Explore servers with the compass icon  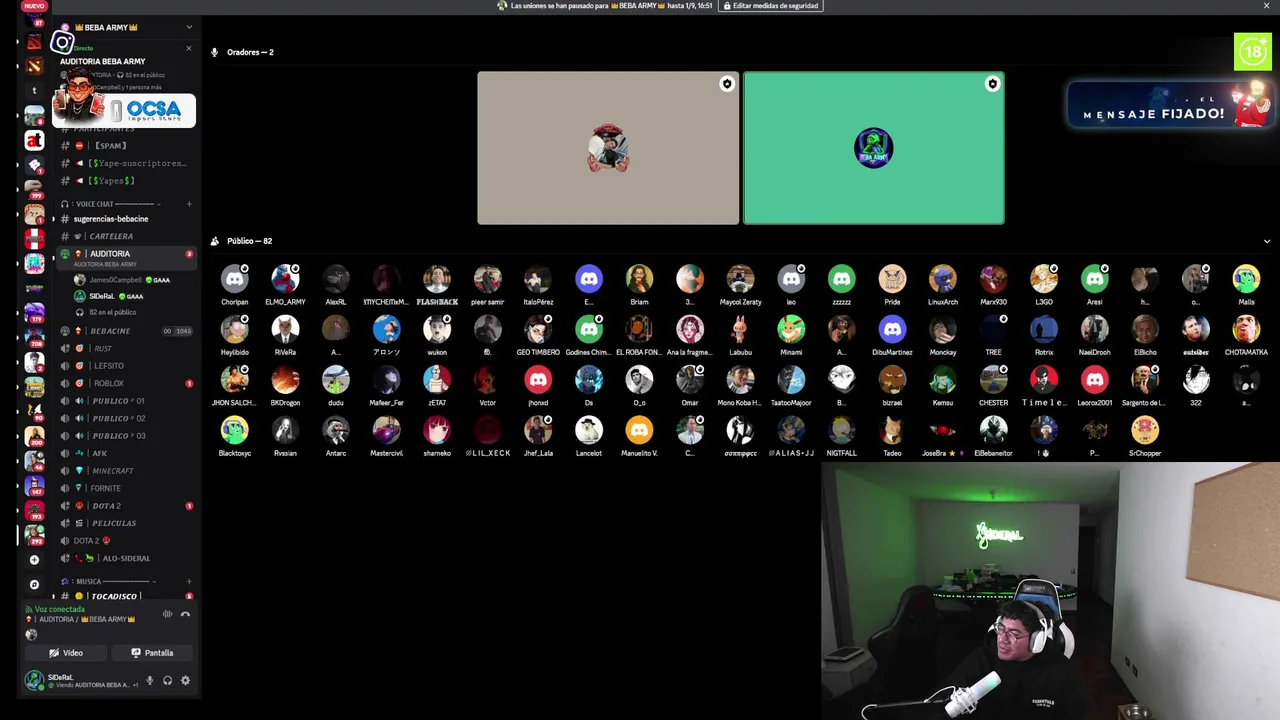pos(34,584)
